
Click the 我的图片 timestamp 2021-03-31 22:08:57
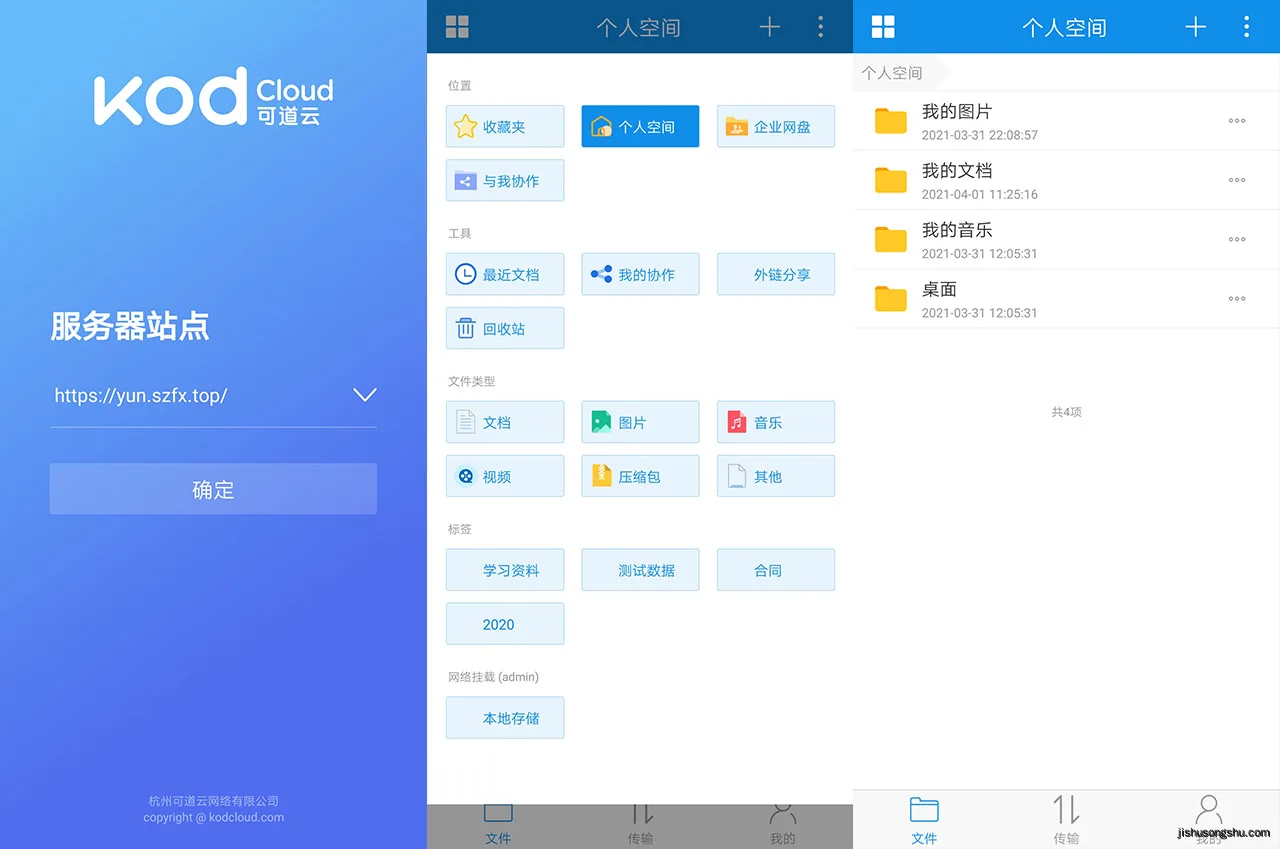pos(980,135)
